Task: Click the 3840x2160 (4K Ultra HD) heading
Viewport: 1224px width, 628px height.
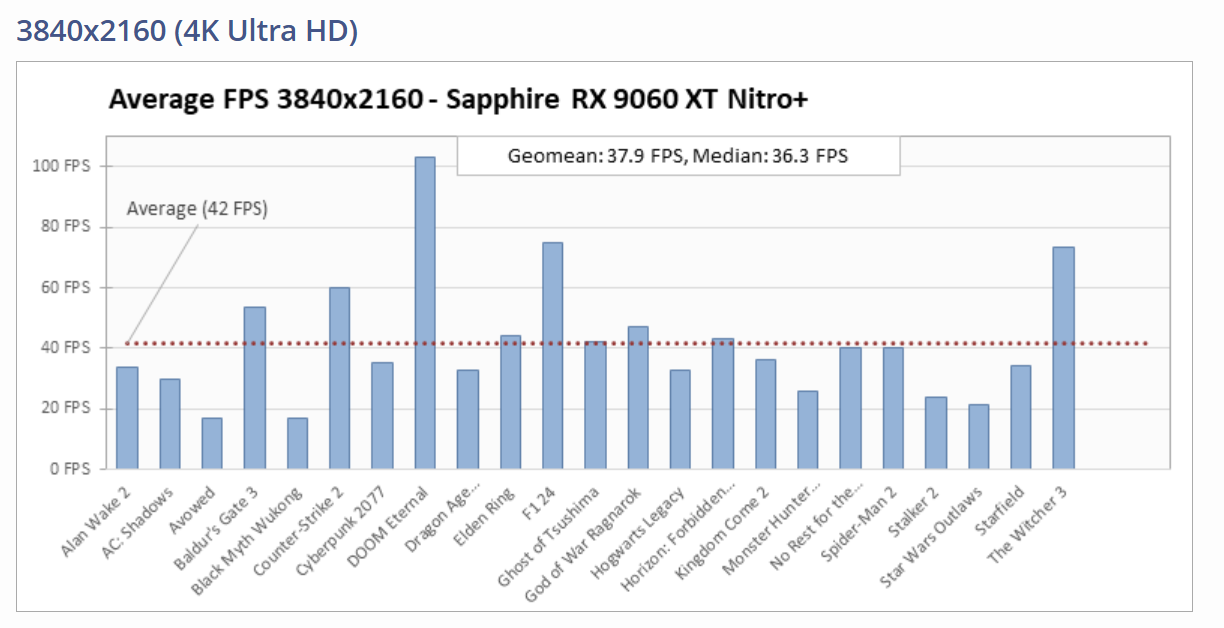Action: (188, 31)
